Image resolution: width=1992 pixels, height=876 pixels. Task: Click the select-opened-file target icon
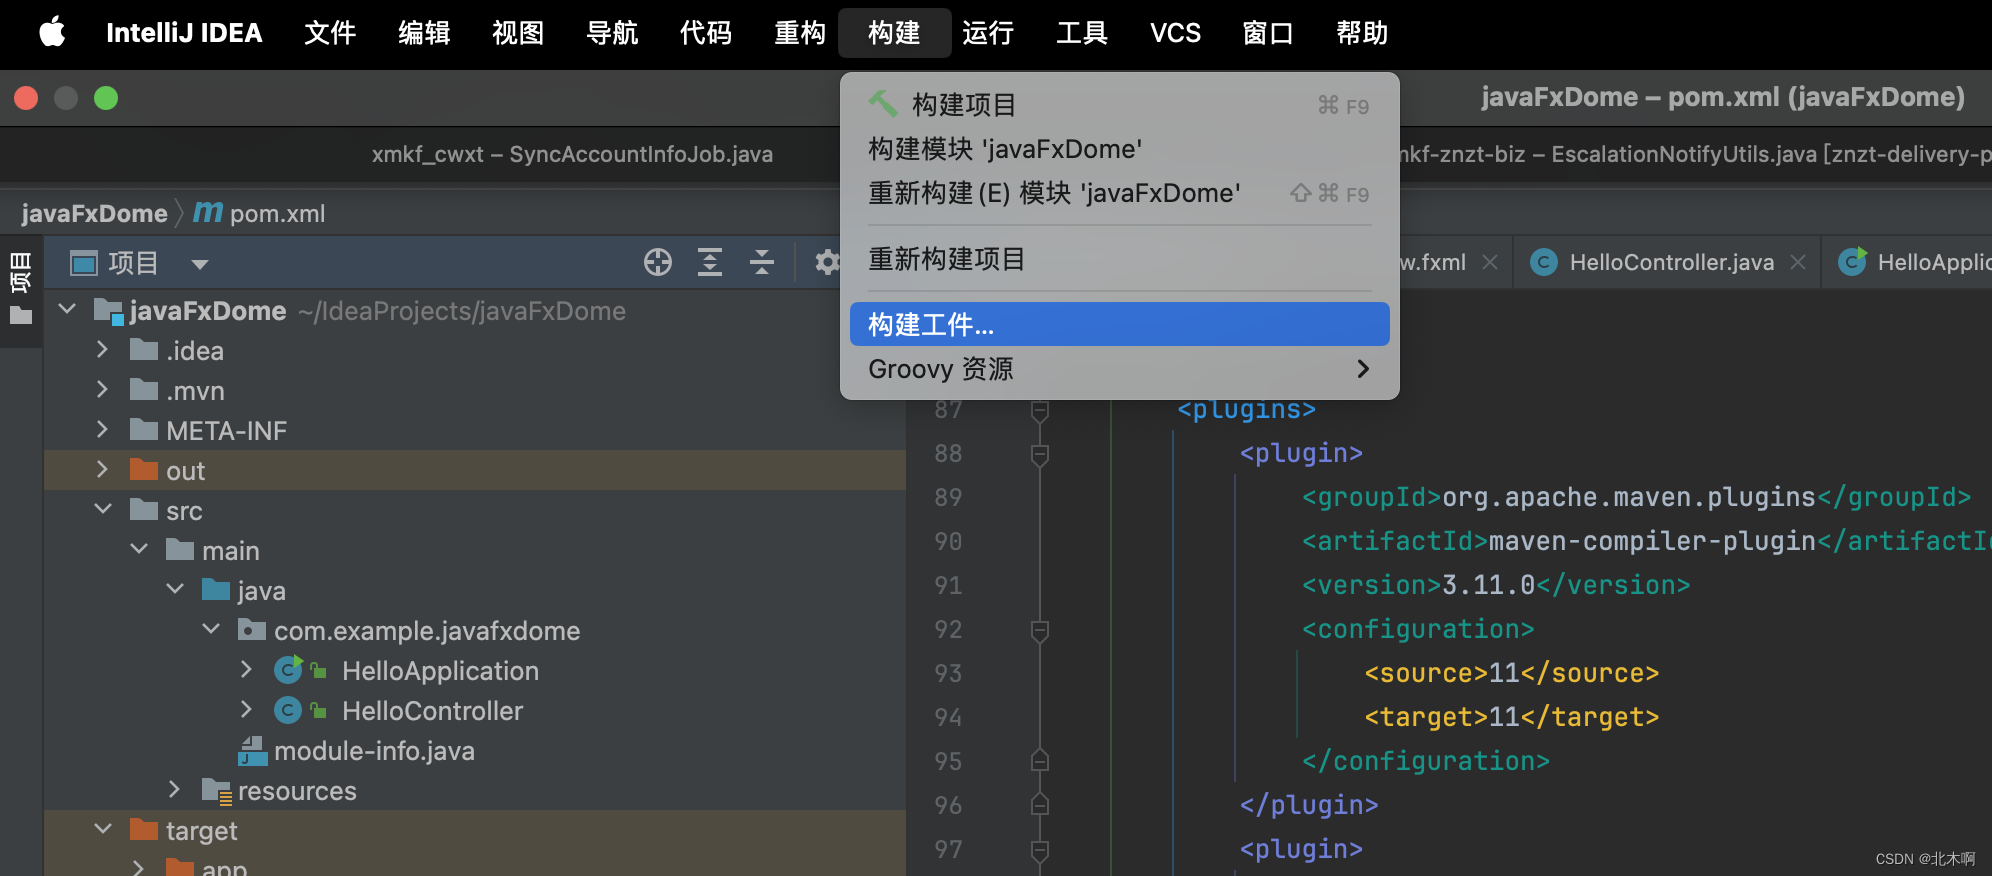pos(658,262)
